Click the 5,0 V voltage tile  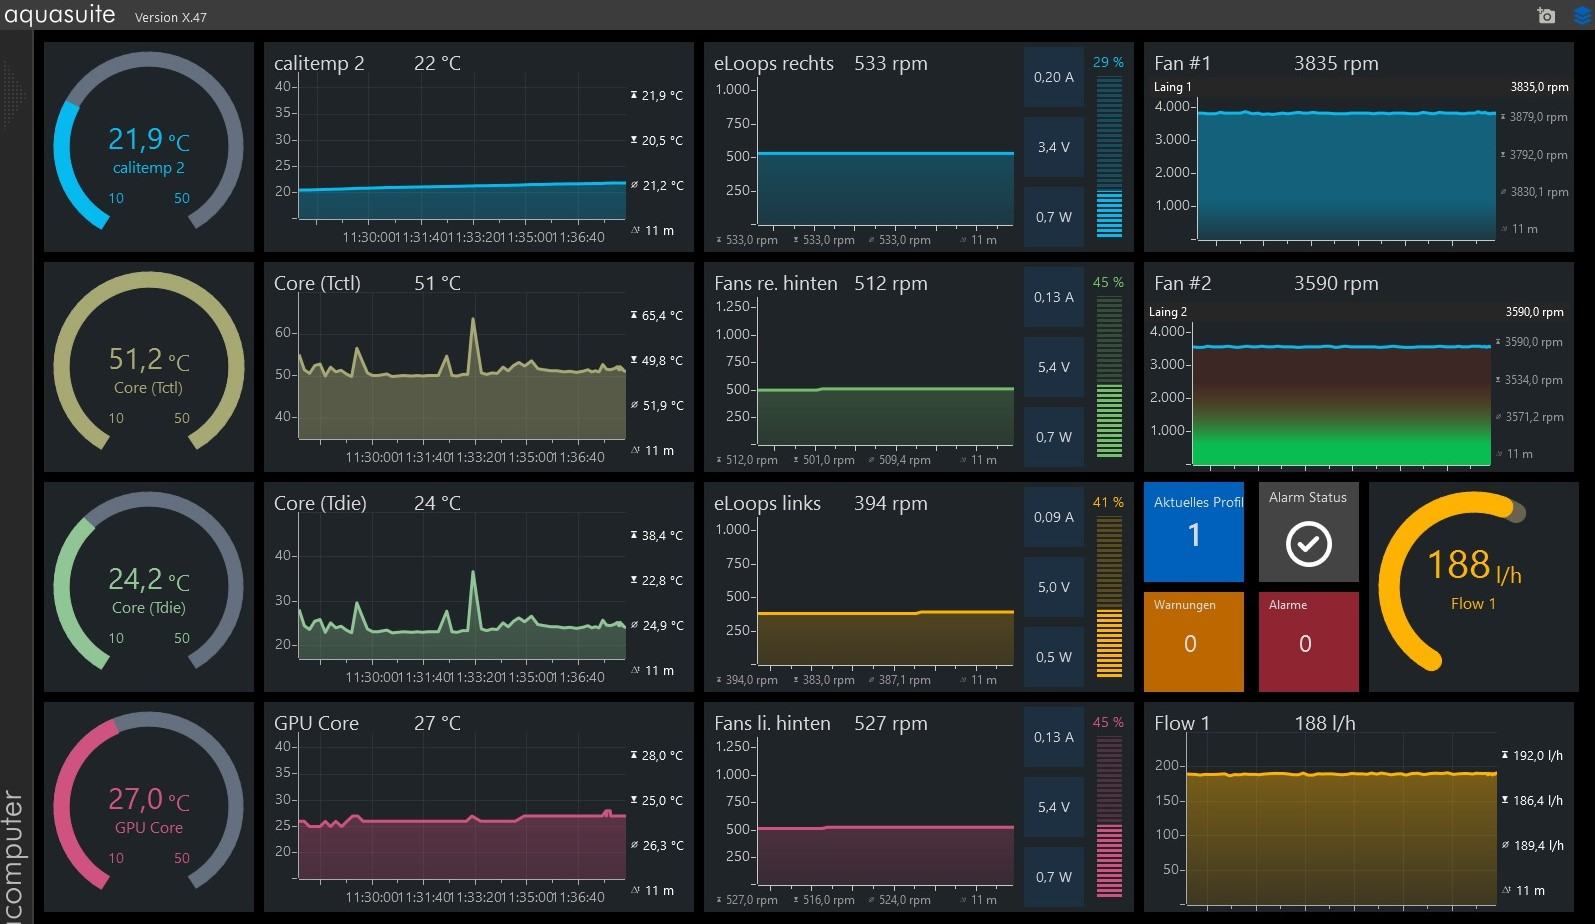click(1054, 587)
